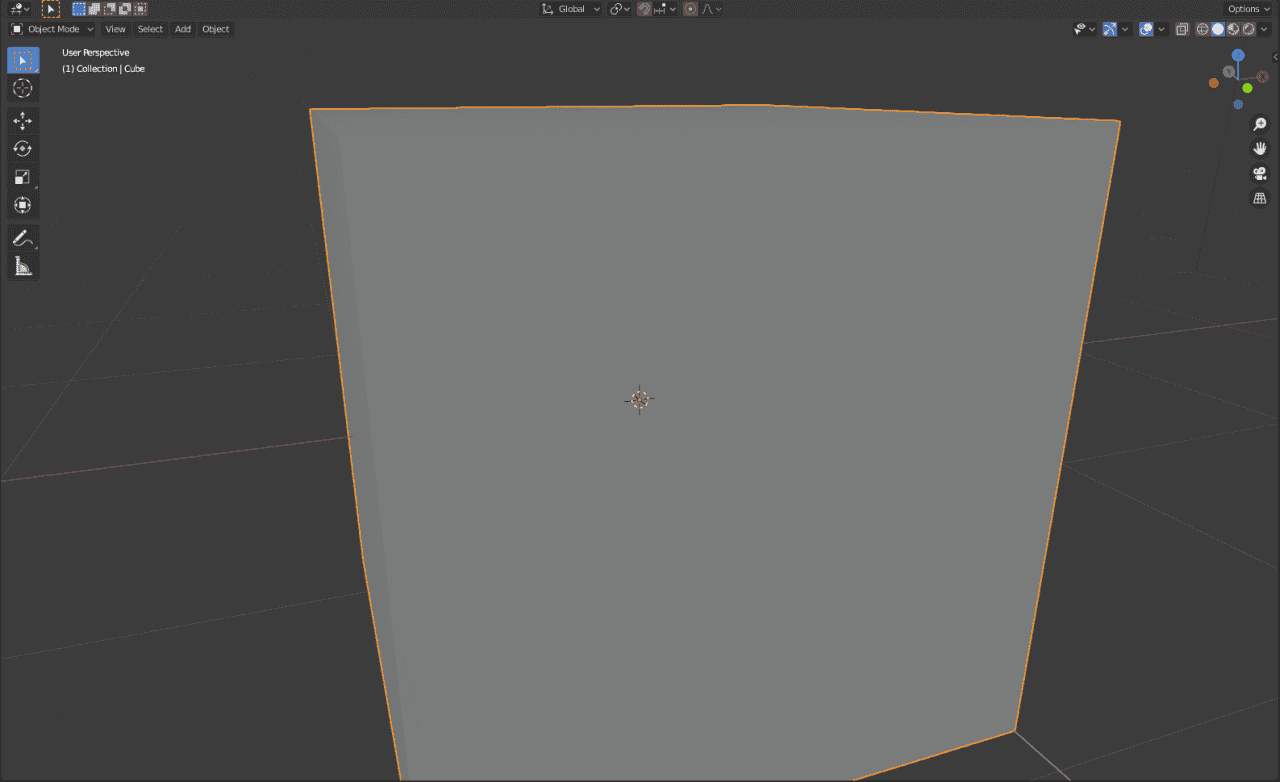Click the green Y axis on the navigation gizmo
The image size is (1280, 782).
1246,88
